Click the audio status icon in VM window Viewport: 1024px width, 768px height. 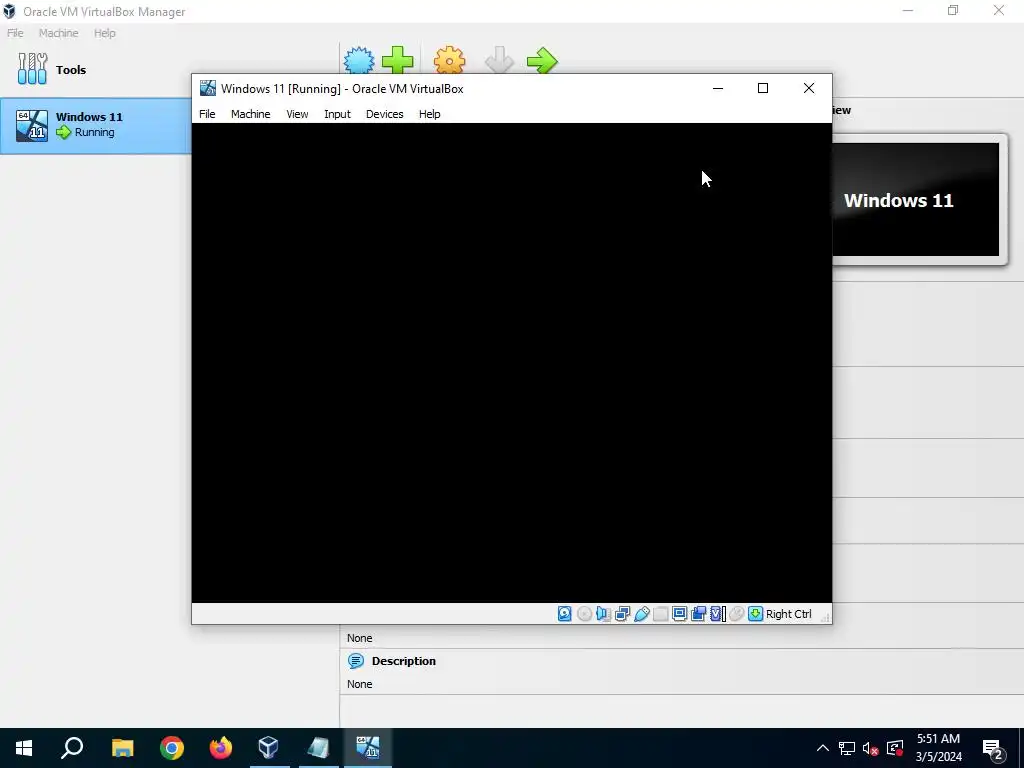pyautogui.click(x=603, y=614)
